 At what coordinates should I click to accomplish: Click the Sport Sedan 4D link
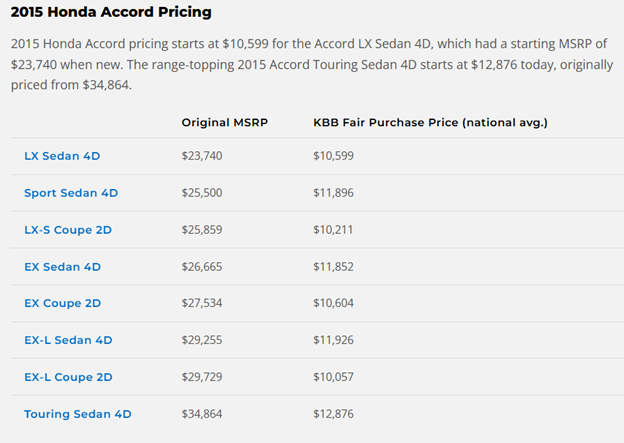[70, 193]
